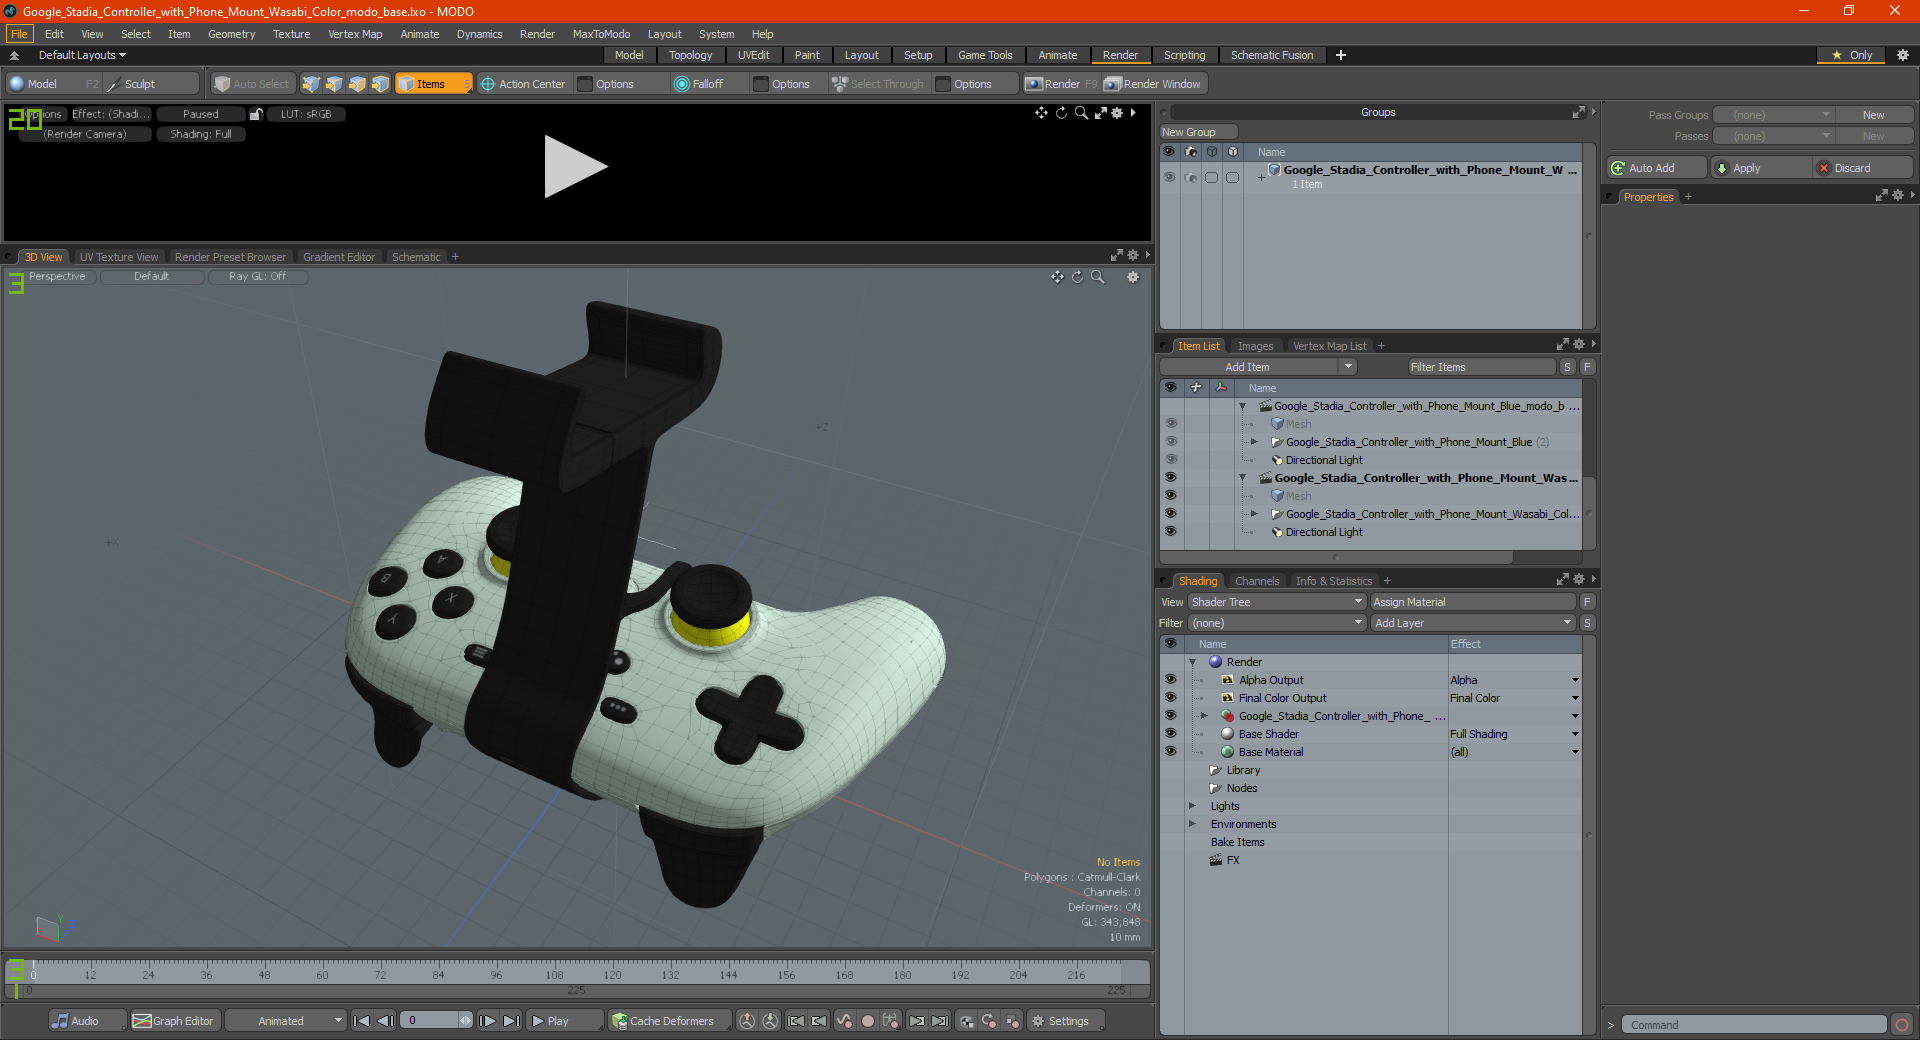Expand the Environments group
The height and width of the screenshot is (1040, 1920).
pos(1192,824)
